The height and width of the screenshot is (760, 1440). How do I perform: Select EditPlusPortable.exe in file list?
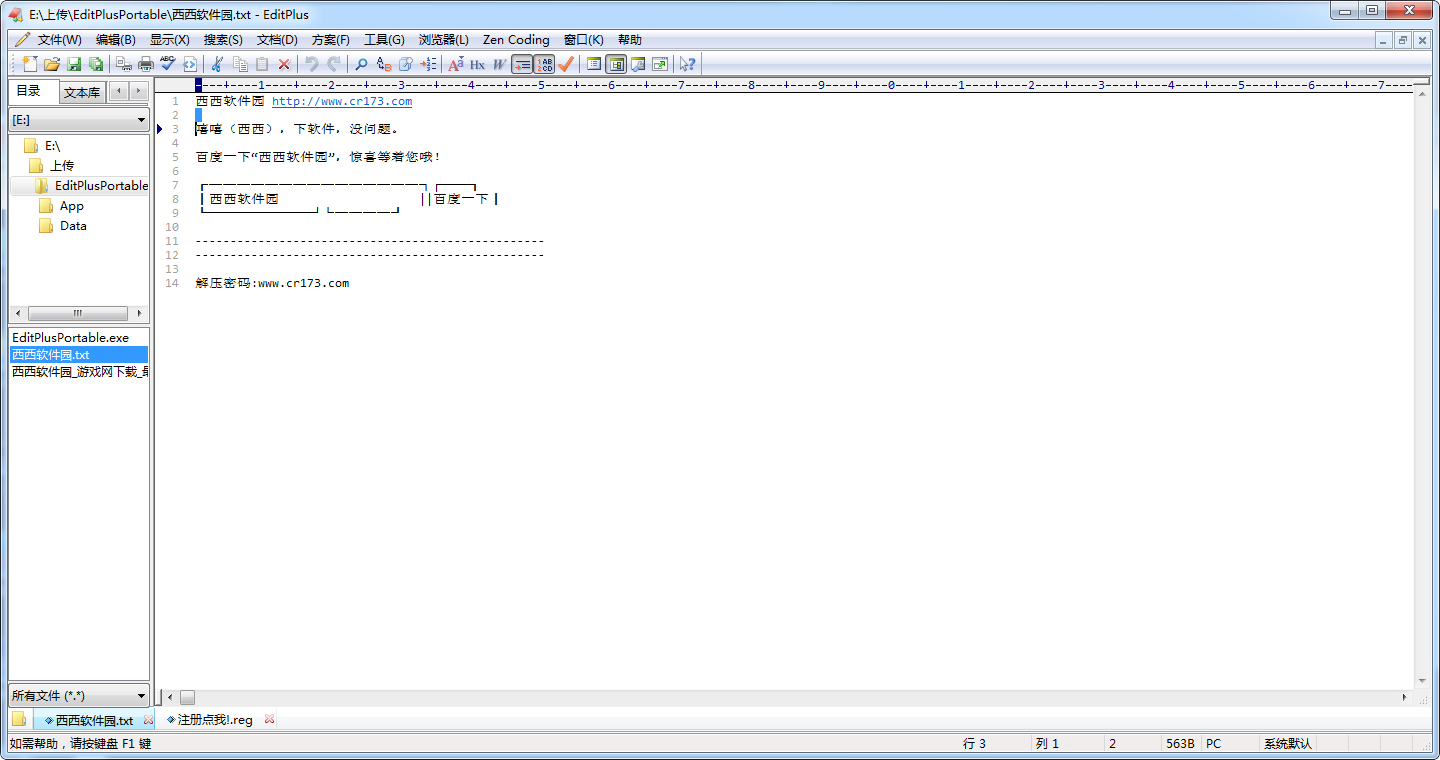[70, 338]
